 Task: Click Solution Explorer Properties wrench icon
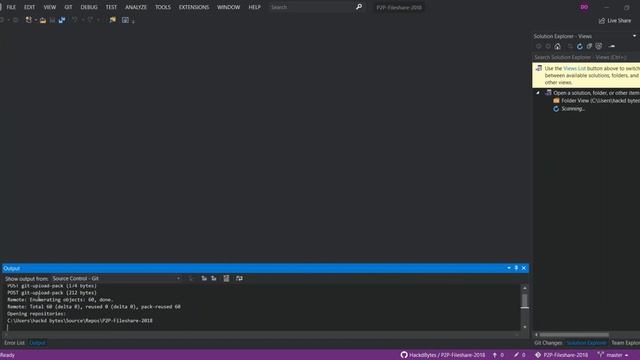pos(611,46)
